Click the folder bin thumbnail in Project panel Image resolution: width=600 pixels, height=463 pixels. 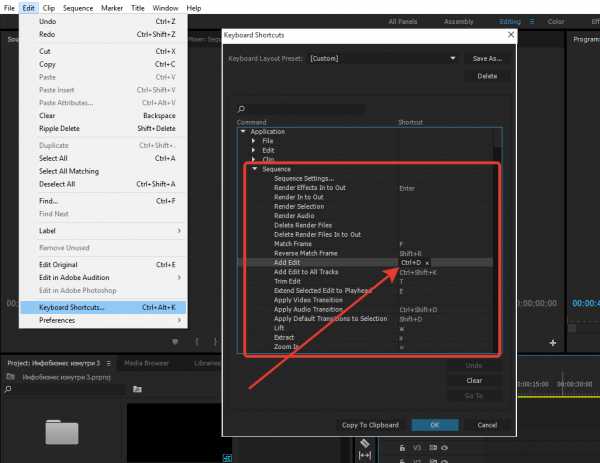coord(61,432)
